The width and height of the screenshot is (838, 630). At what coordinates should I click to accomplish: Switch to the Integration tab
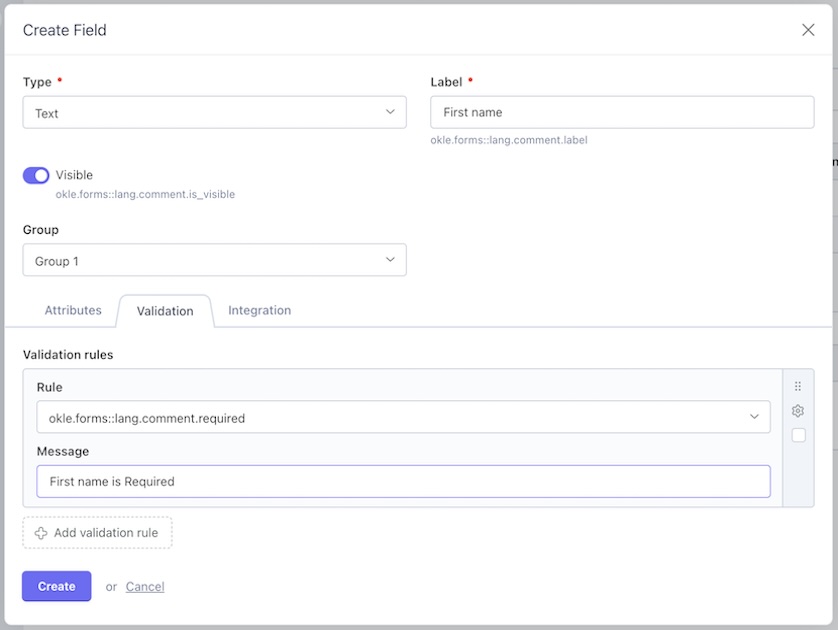[x=259, y=311]
